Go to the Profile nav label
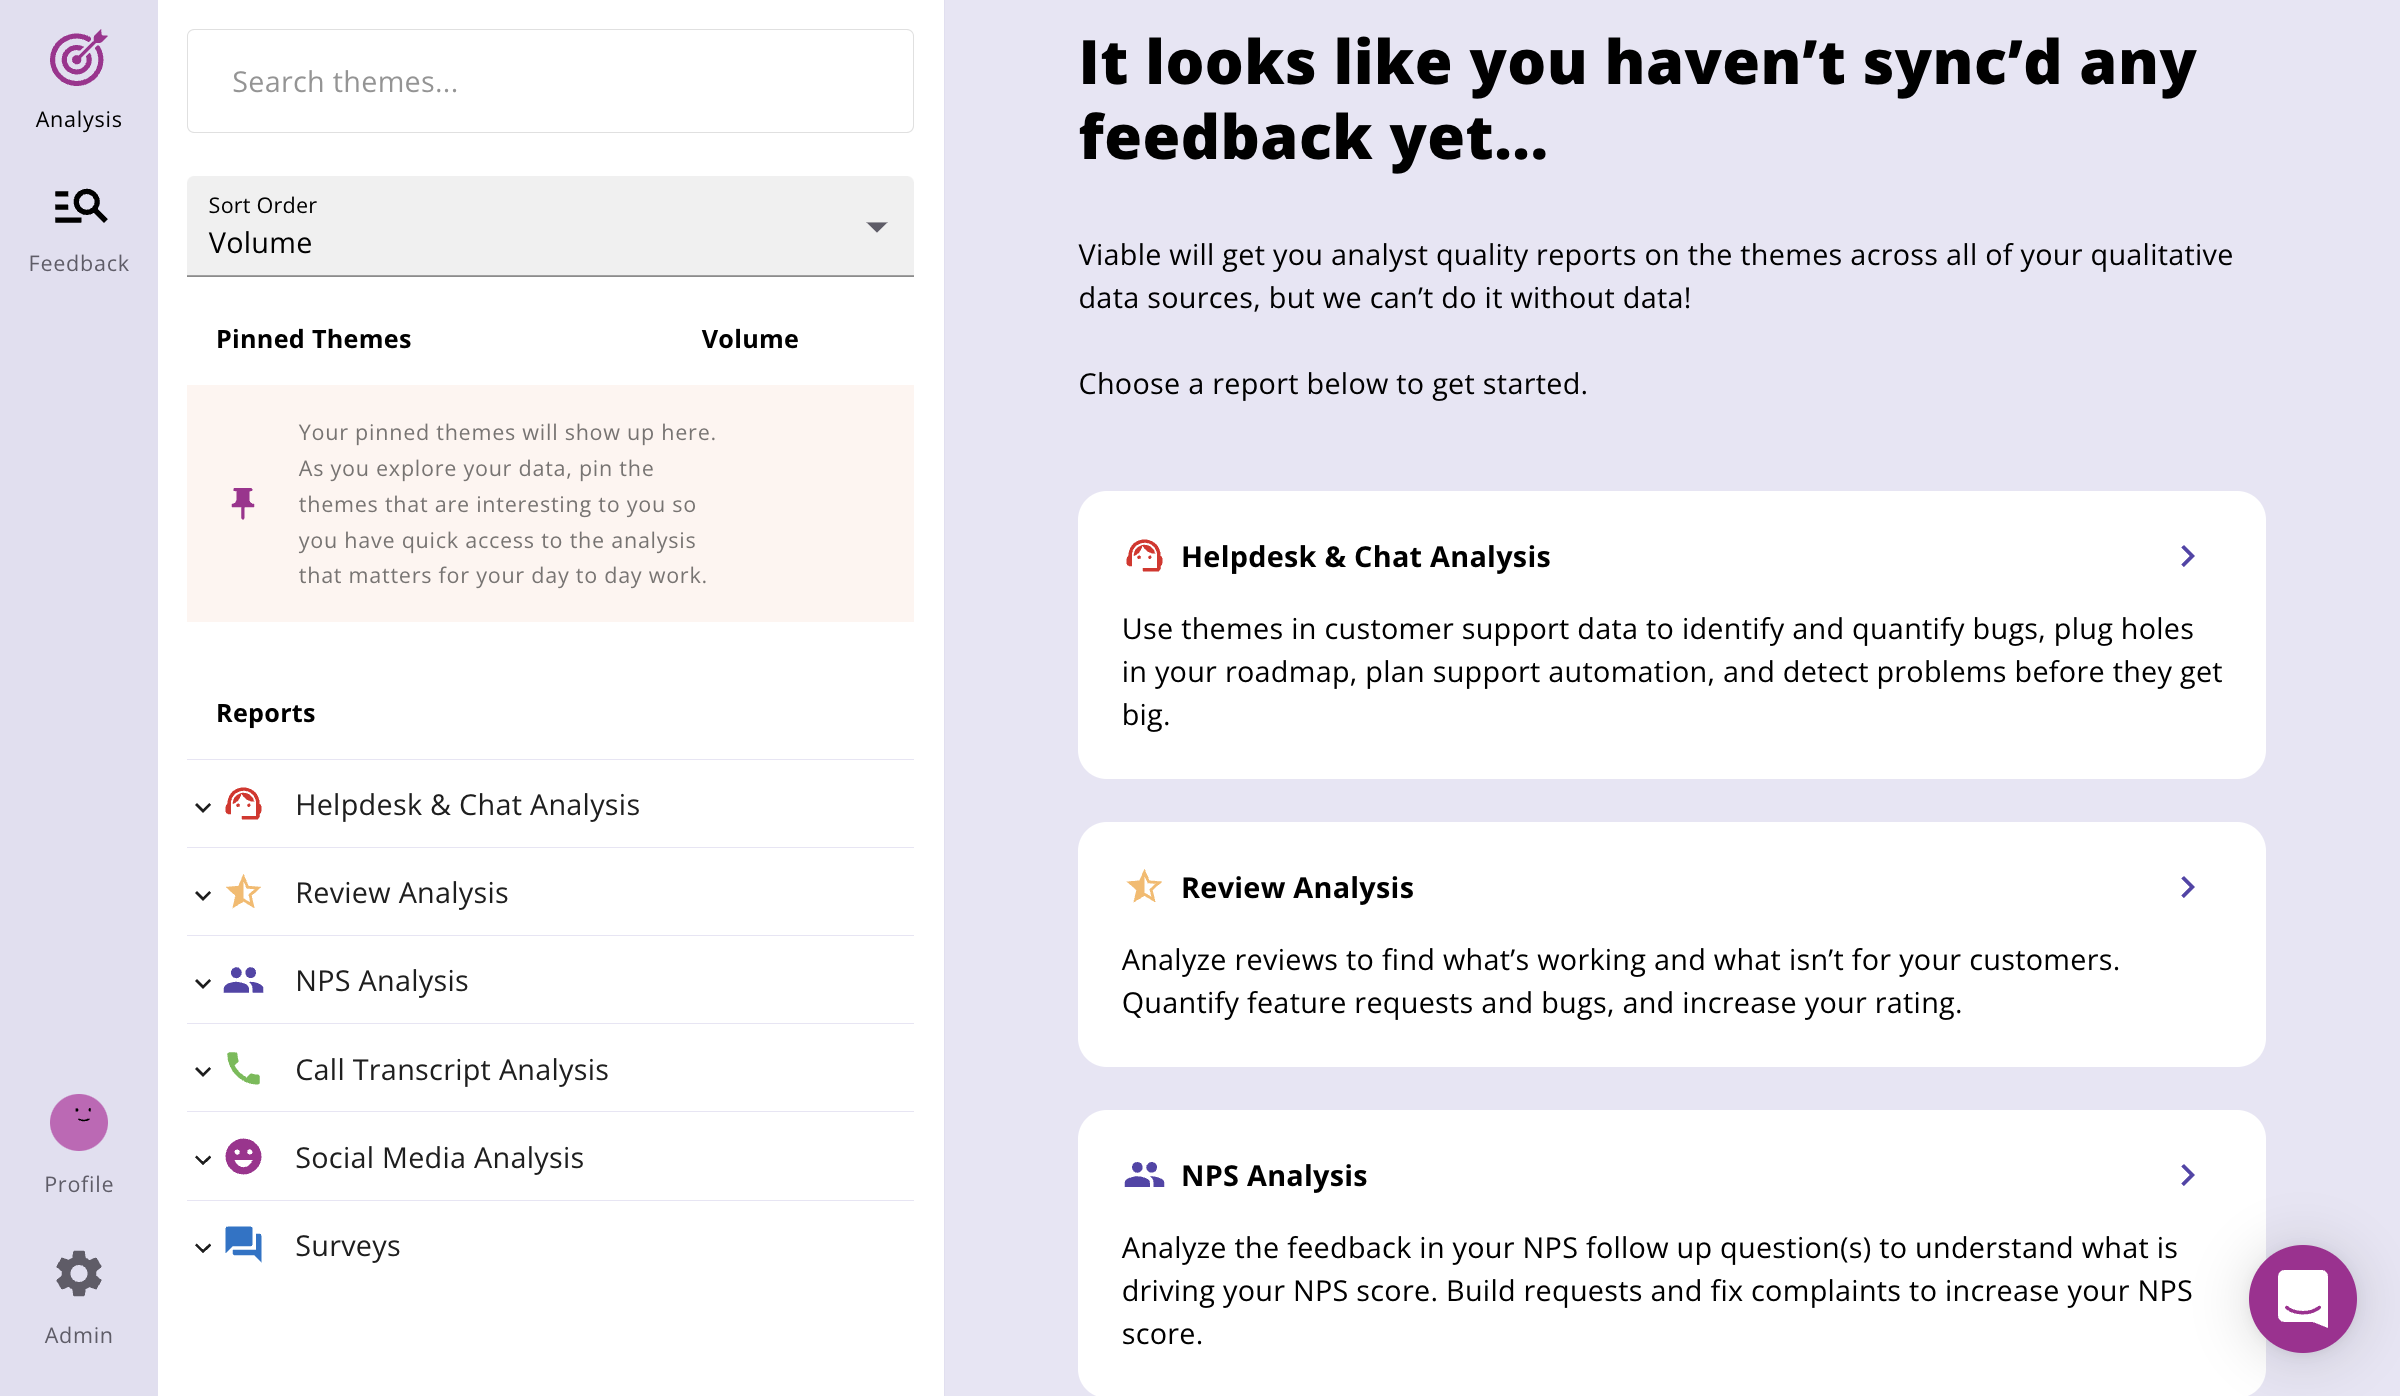This screenshot has width=2400, height=1396. point(79,1184)
